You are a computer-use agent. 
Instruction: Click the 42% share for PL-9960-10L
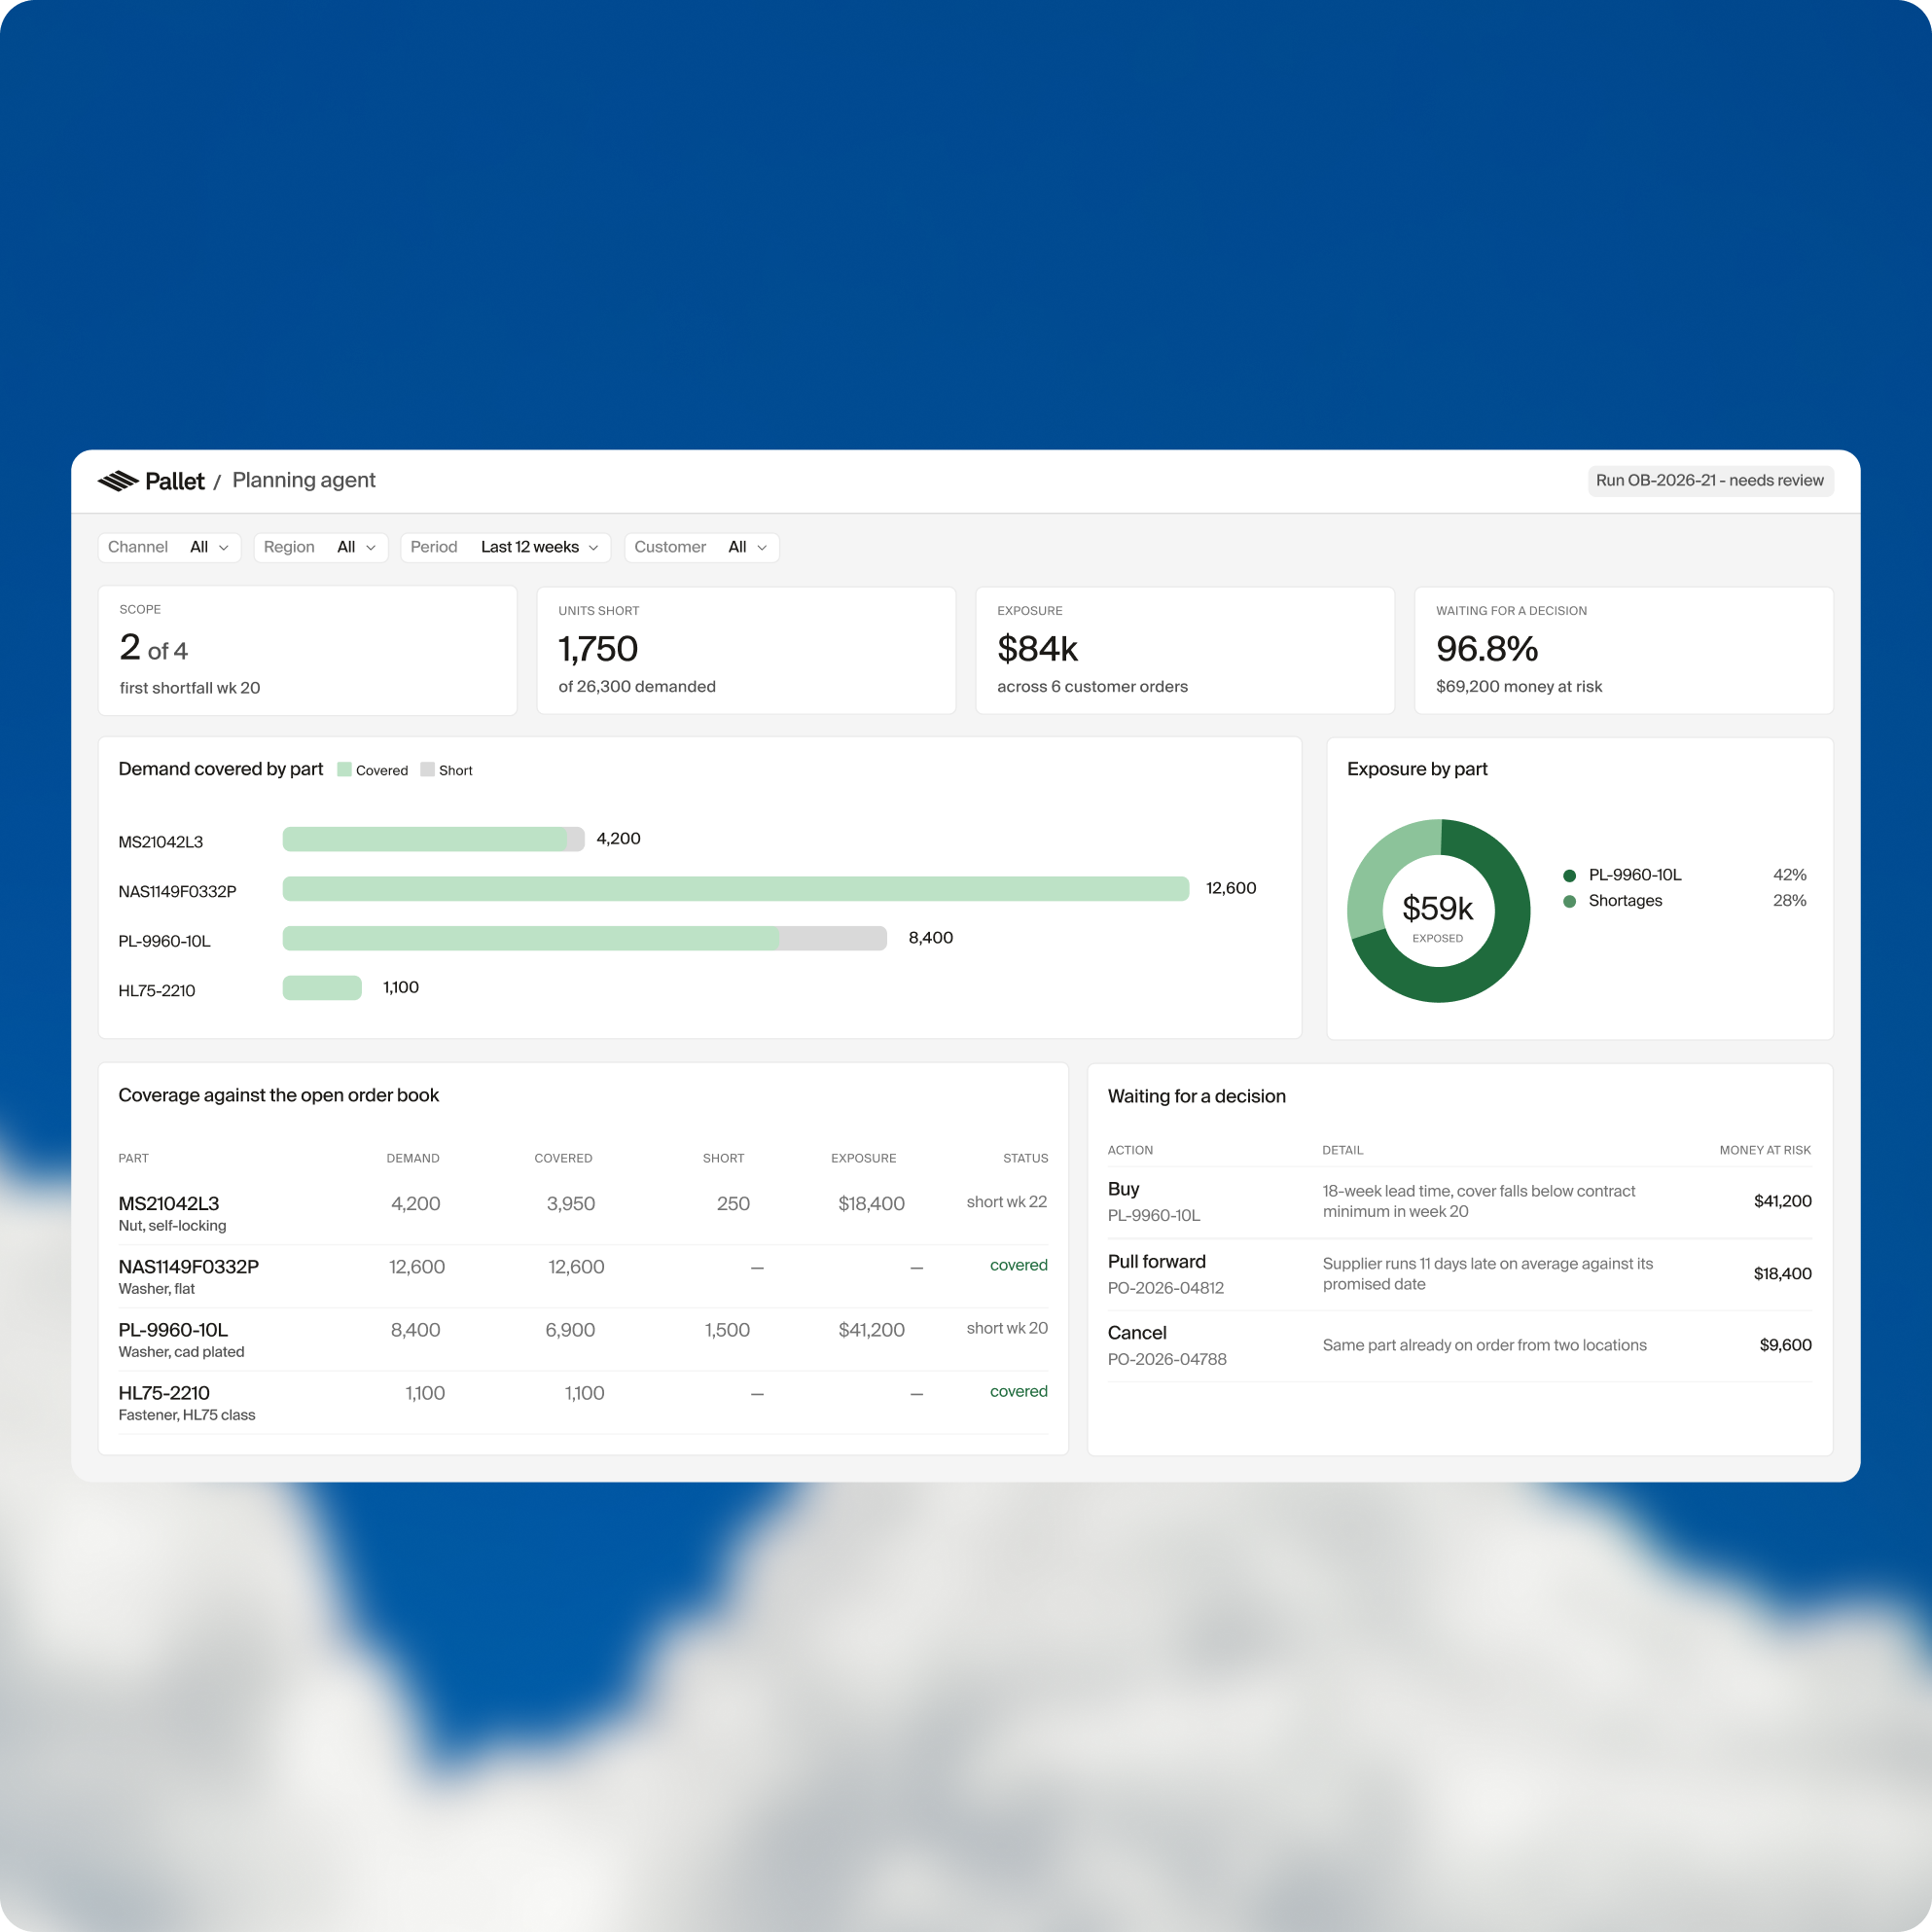coord(1789,875)
